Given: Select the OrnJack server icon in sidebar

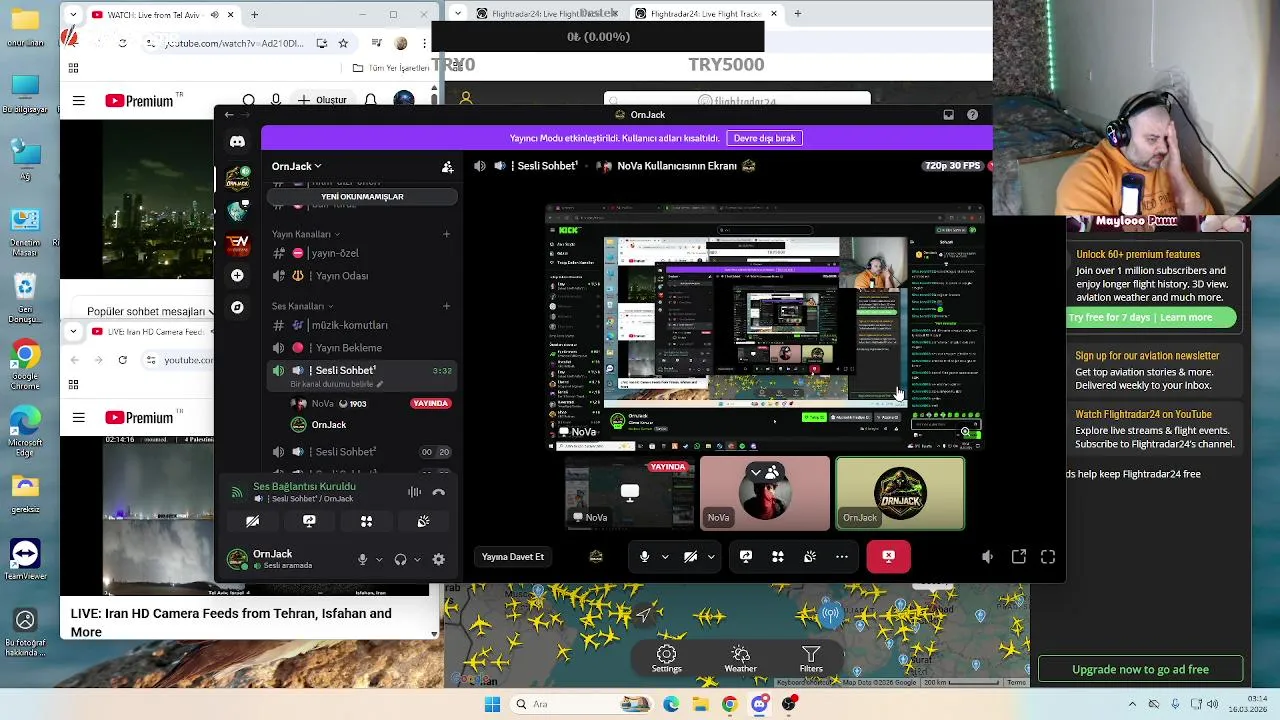Looking at the screenshot, I should click(x=237, y=178).
